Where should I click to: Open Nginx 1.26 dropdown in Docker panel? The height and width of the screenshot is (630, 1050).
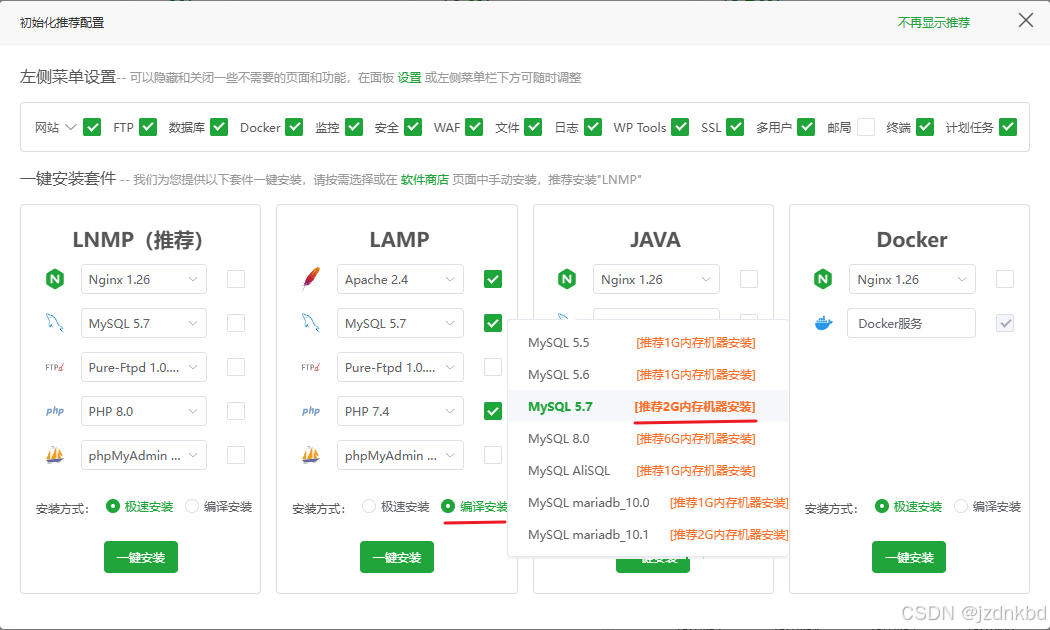[x=913, y=279]
